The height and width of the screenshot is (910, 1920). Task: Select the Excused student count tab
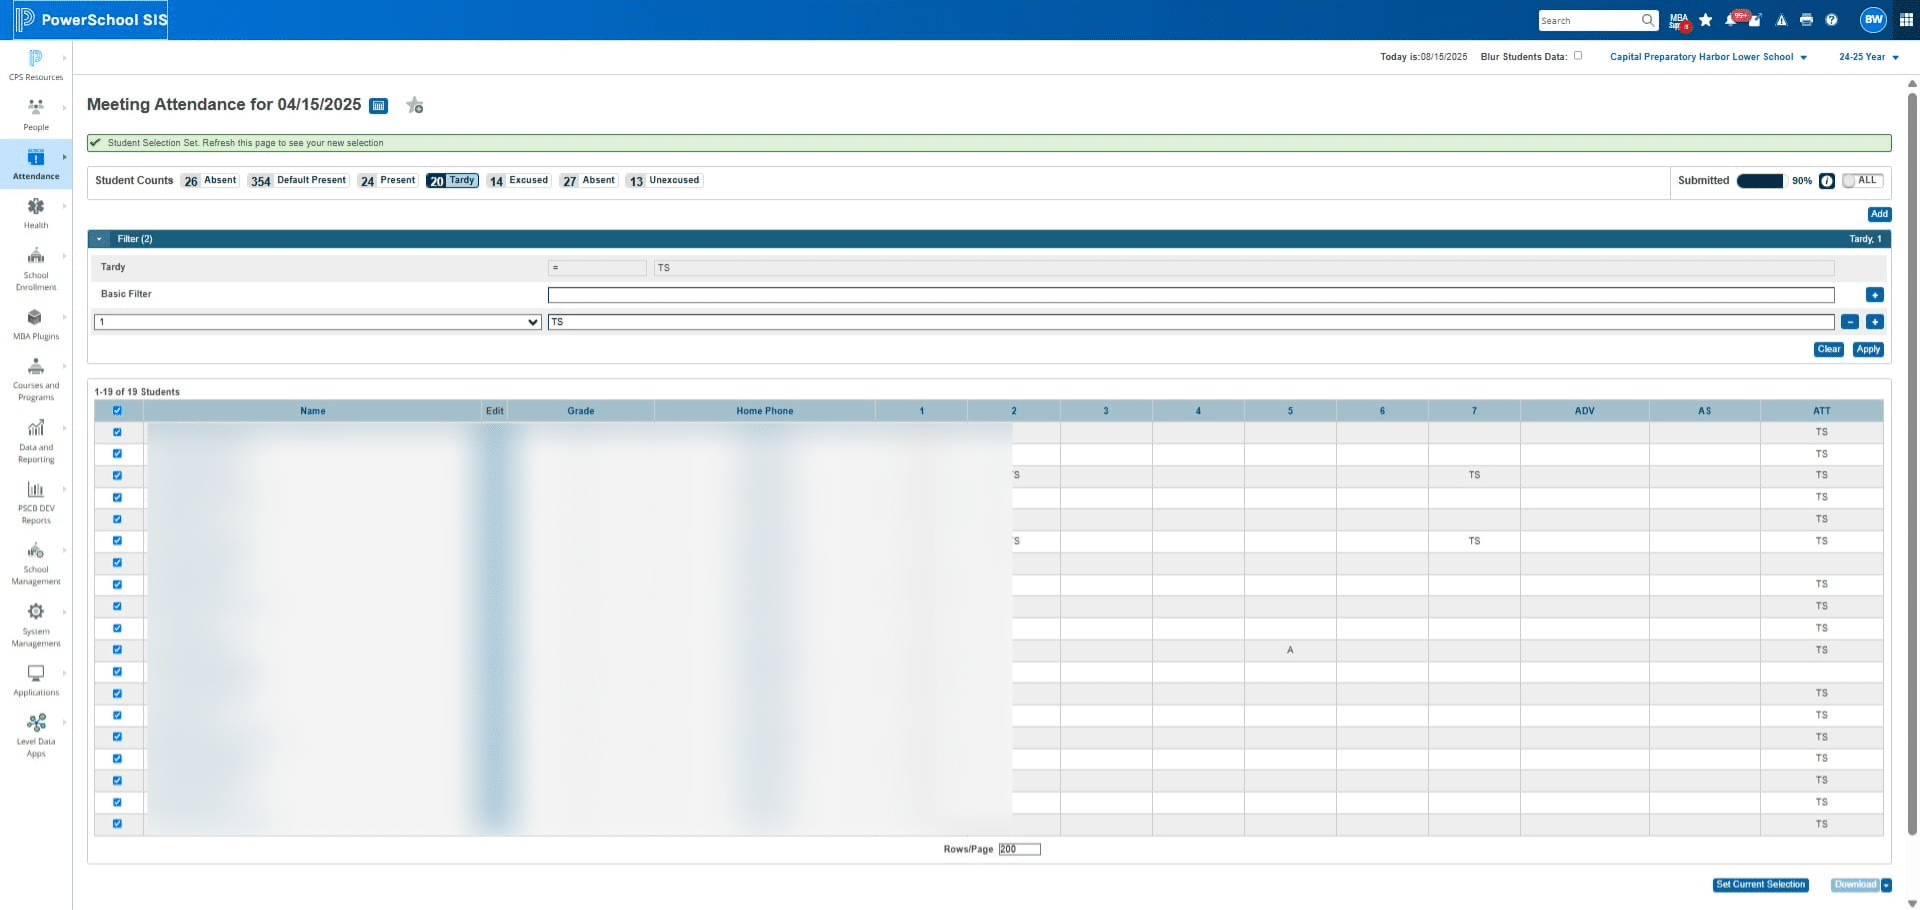coord(518,181)
